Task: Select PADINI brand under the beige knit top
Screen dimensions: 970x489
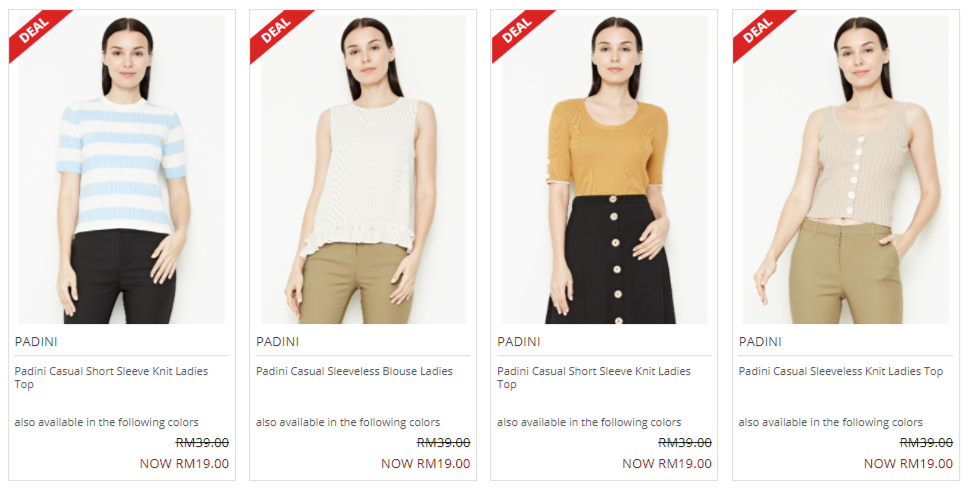Action: click(x=760, y=342)
